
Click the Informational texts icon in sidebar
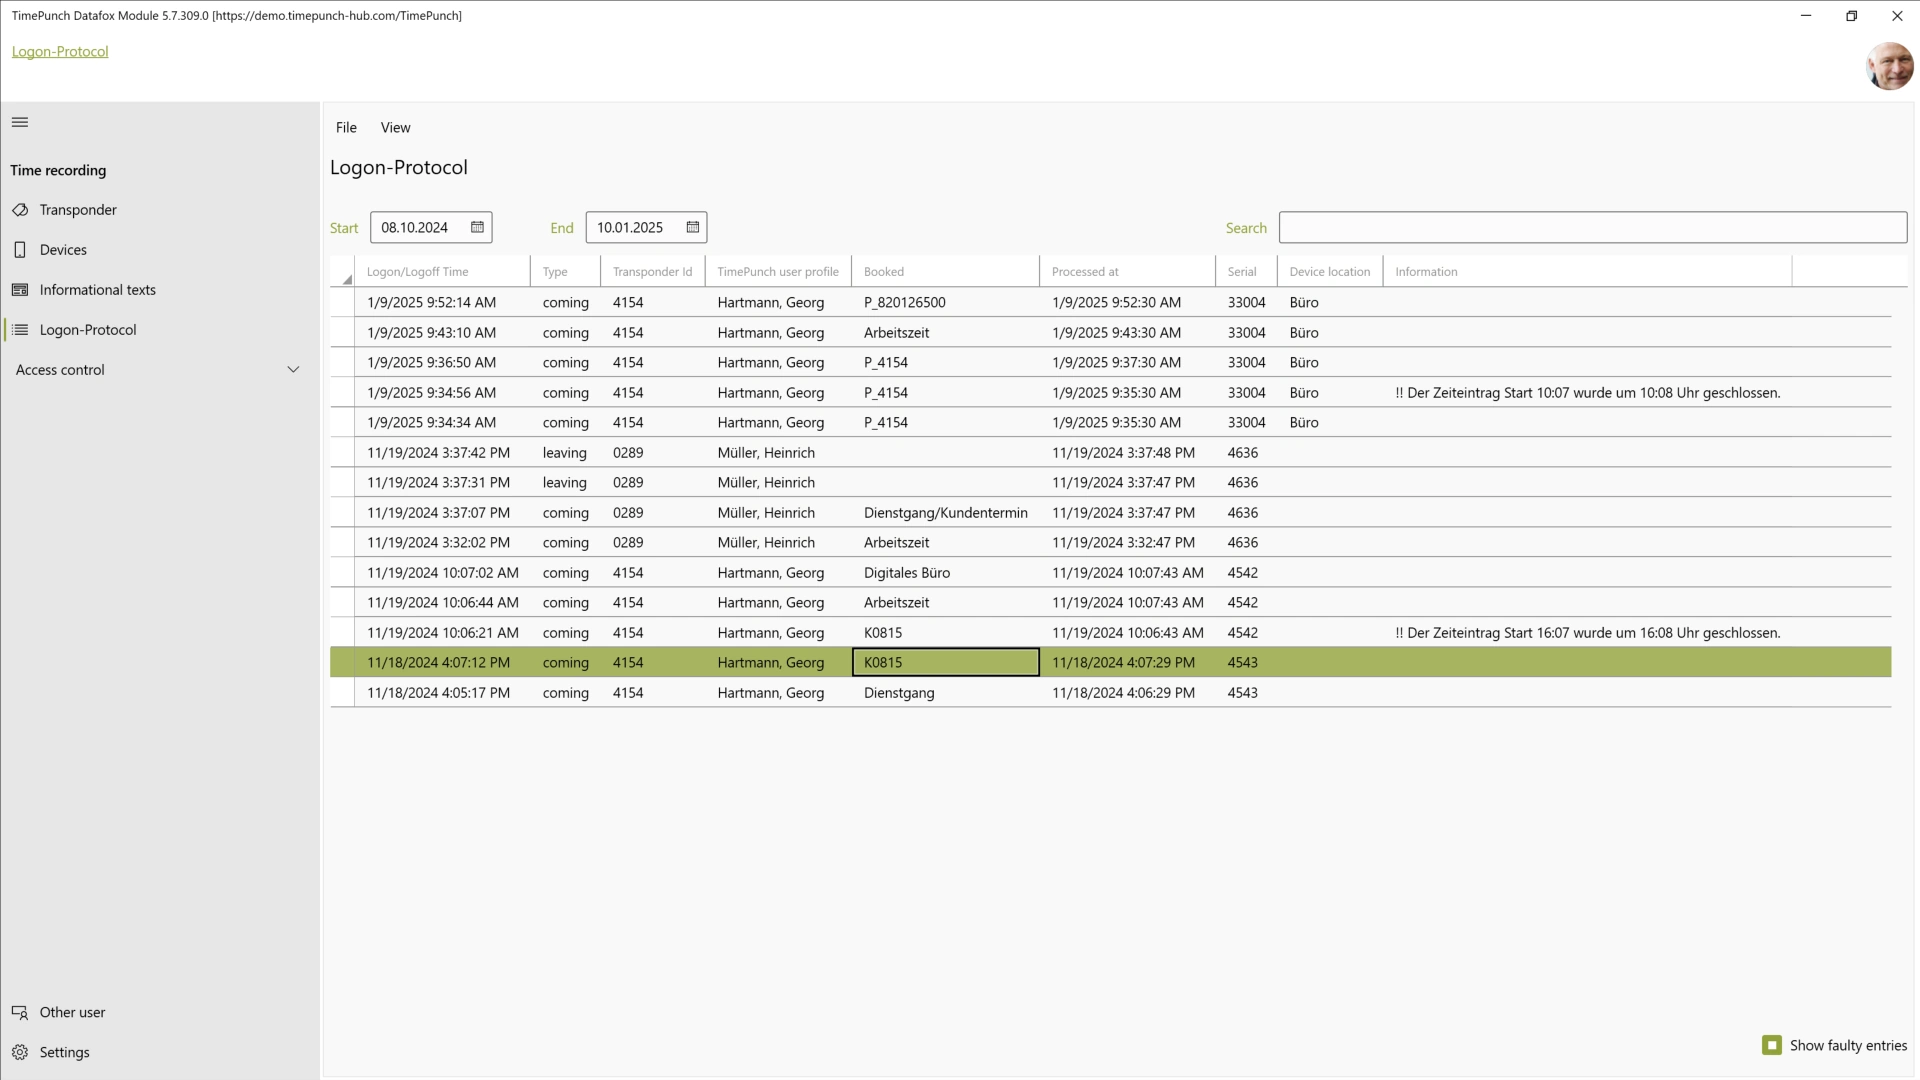pyautogui.click(x=18, y=289)
